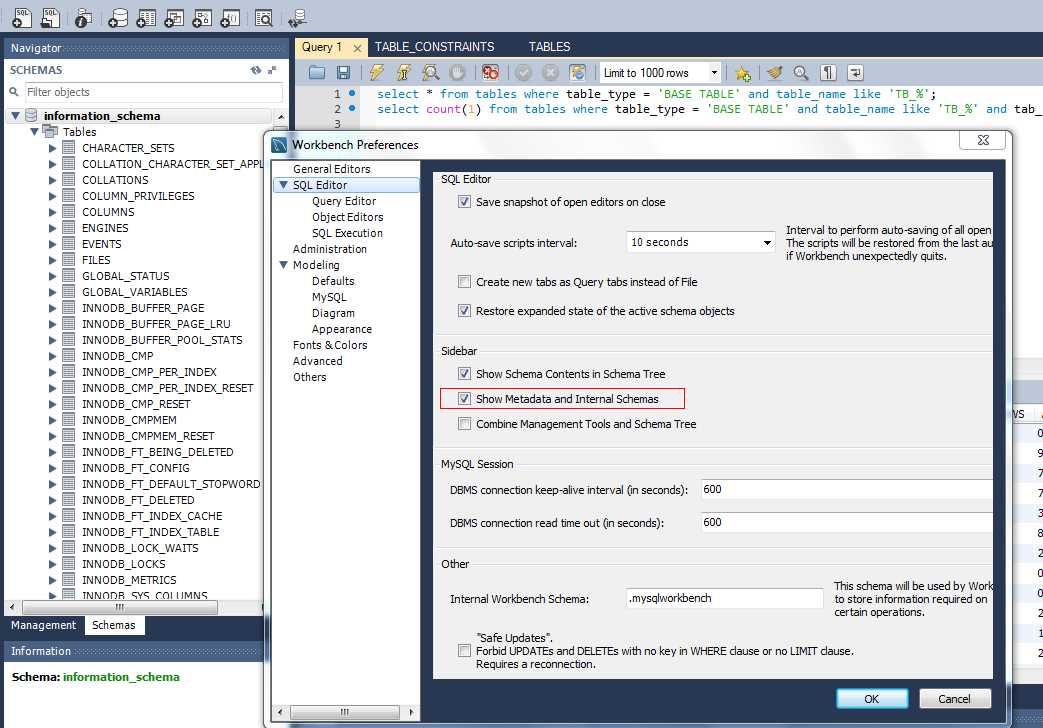Toggle stop-on-error execution icon
This screenshot has width=1043, height=728.
tap(490, 73)
